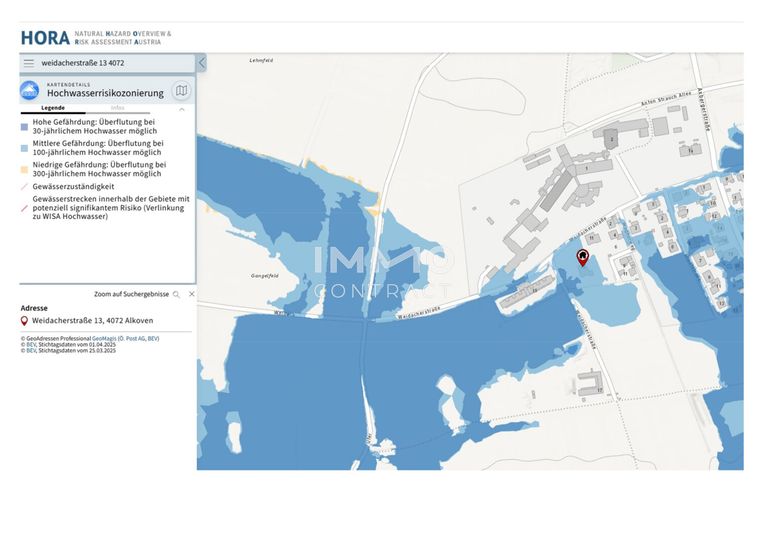The height and width of the screenshot is (543, 768).
Task: Click the Hohe Gefährdung dark blue swatch
Action: point(25,127)
